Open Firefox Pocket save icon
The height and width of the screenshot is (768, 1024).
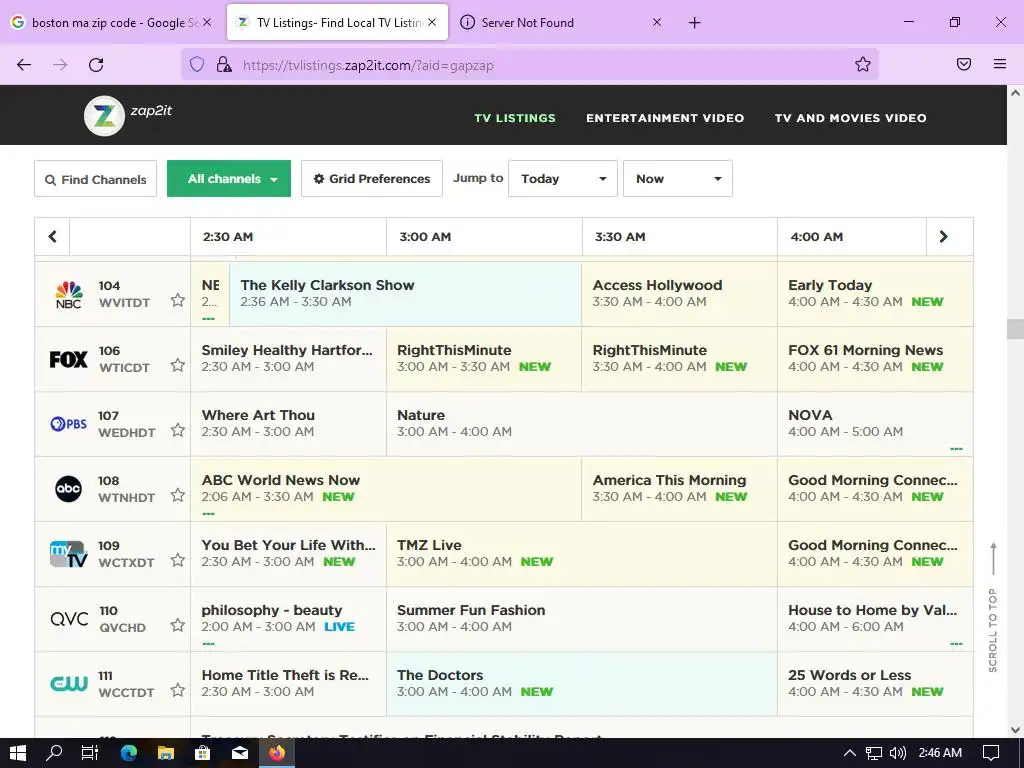[x=964, y=64]
